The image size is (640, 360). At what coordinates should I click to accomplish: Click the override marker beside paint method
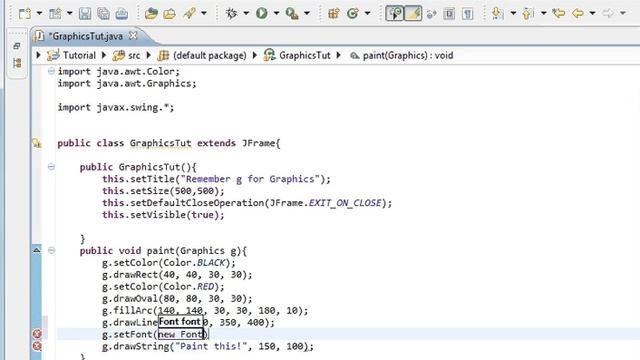[37, 250]
